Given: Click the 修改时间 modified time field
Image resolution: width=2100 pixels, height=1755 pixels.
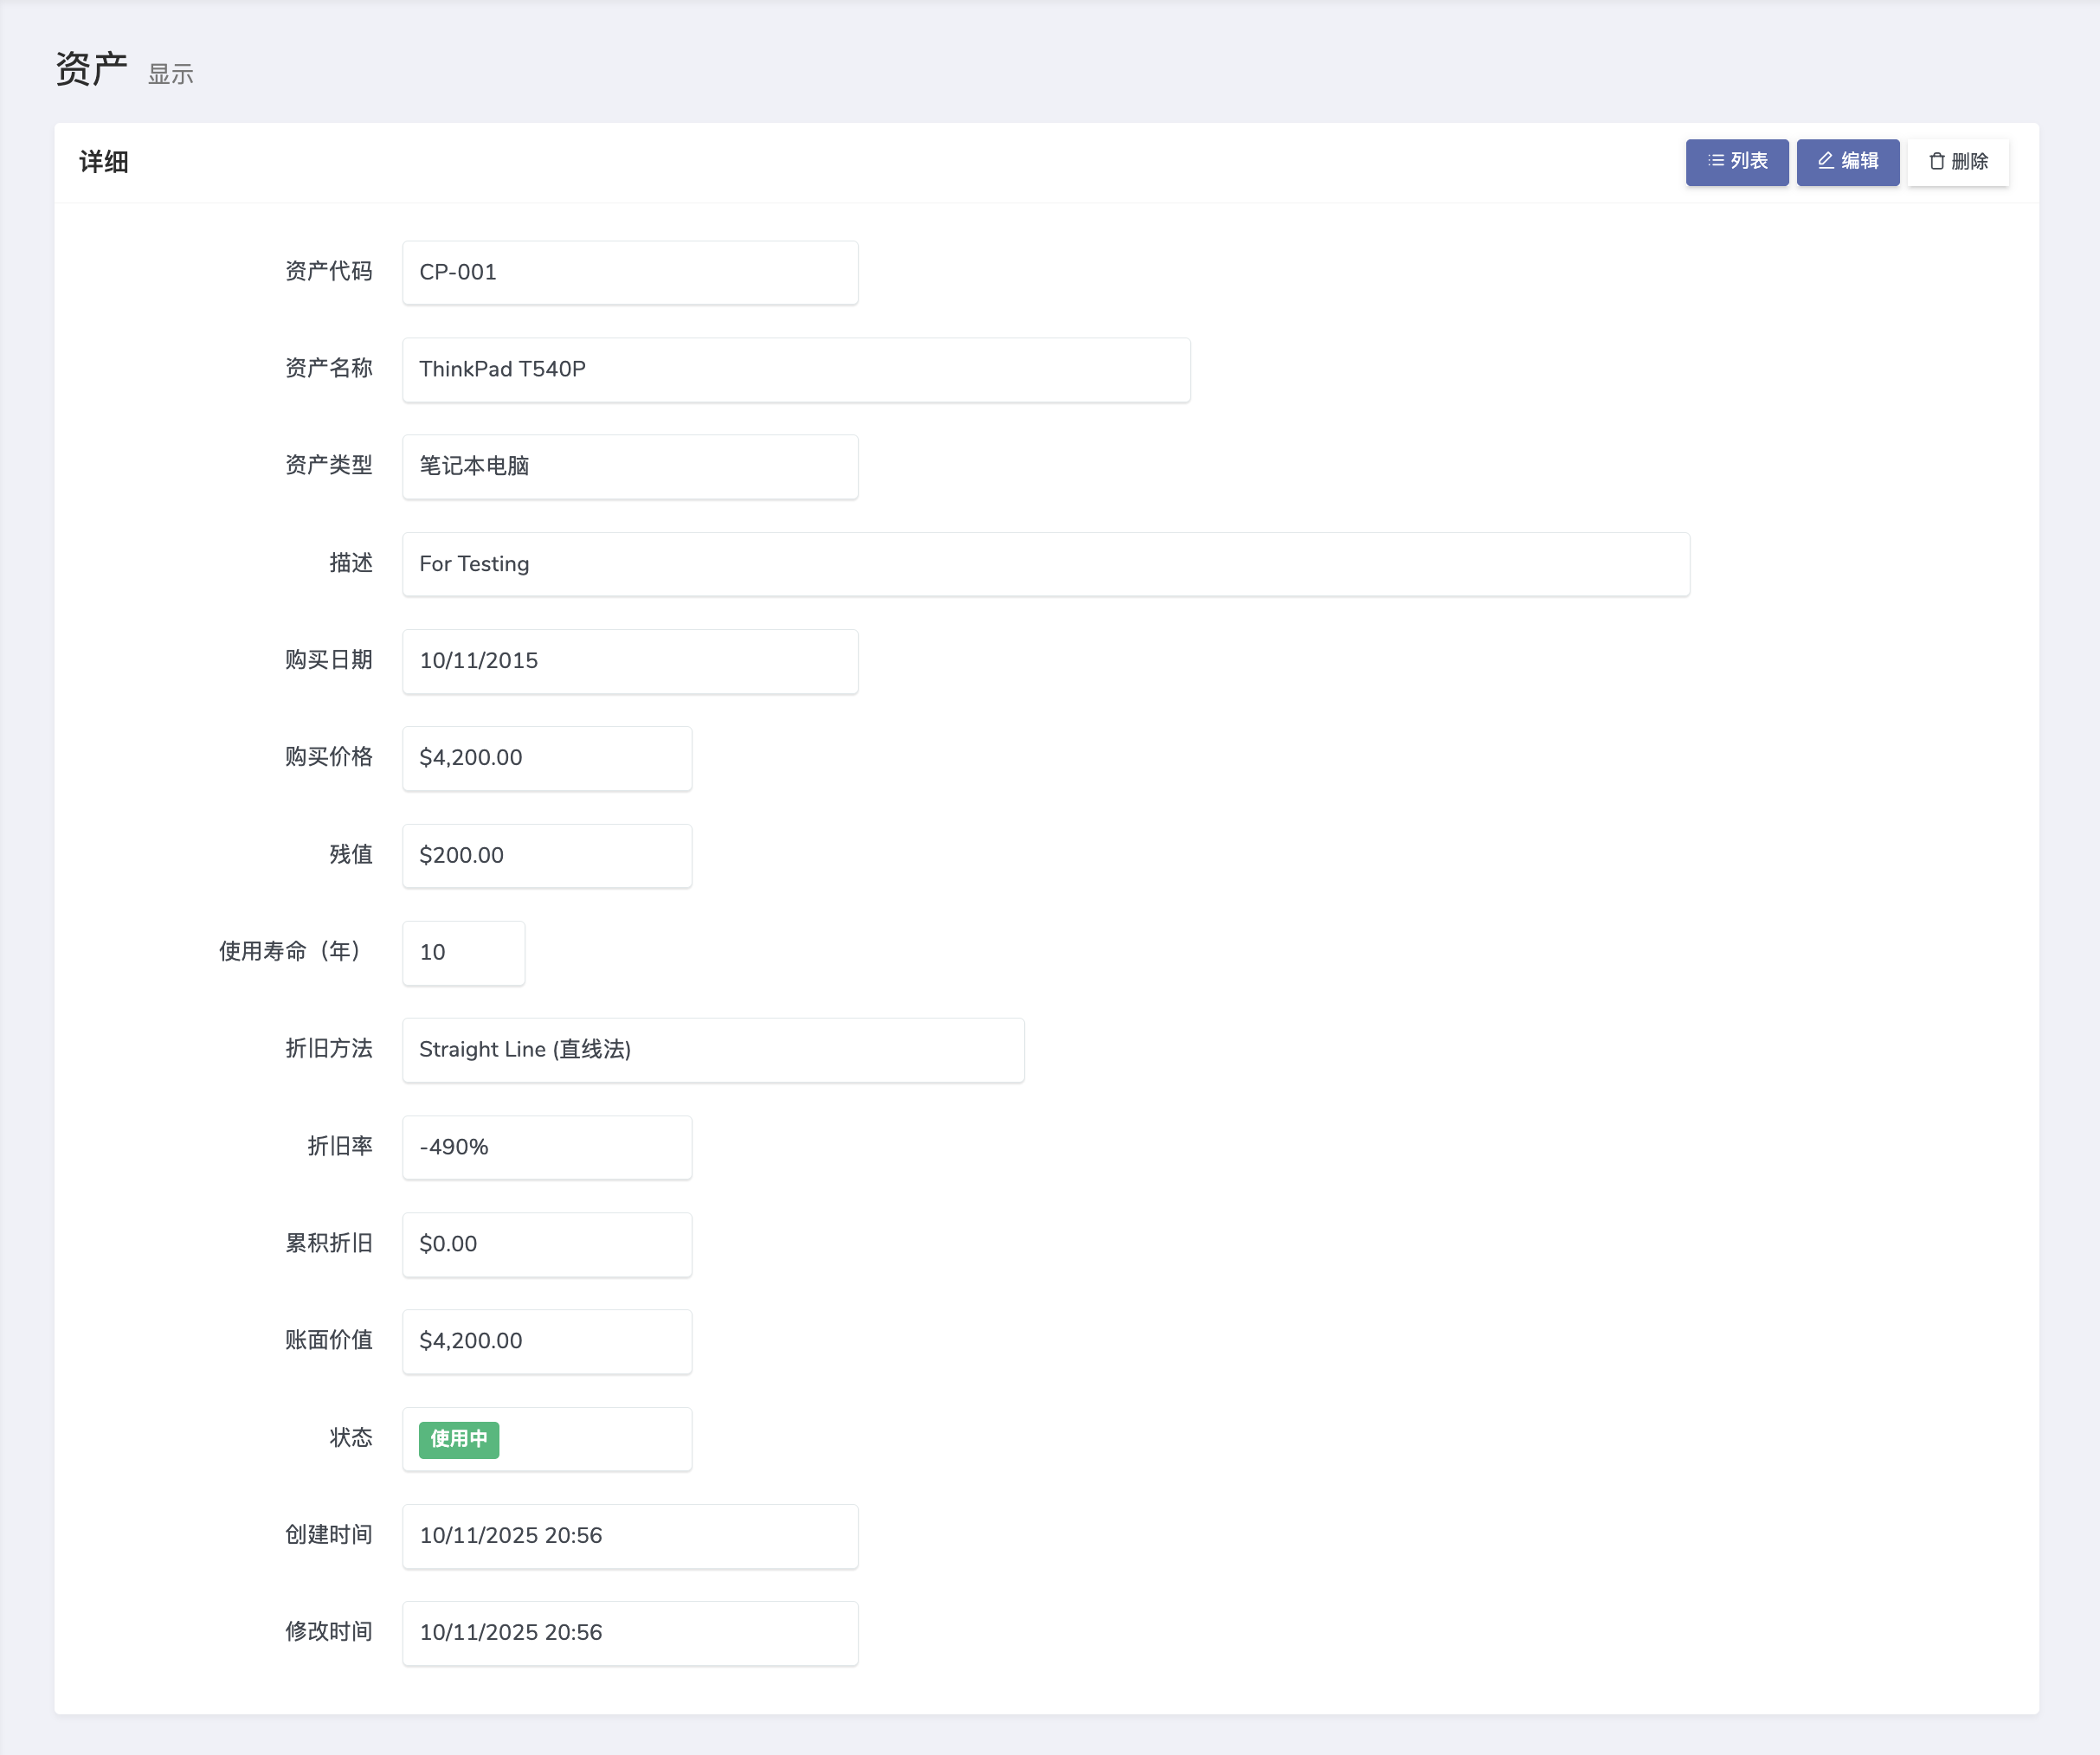Looking at the screenshot, I should point(630,1632).
